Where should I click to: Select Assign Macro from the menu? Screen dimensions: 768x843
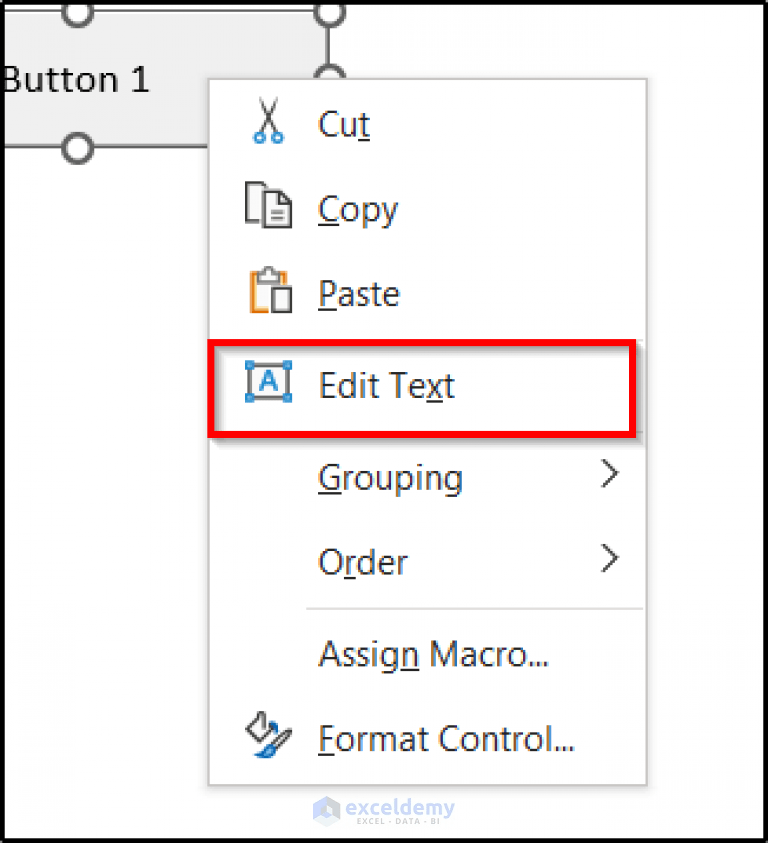(434, 653)
